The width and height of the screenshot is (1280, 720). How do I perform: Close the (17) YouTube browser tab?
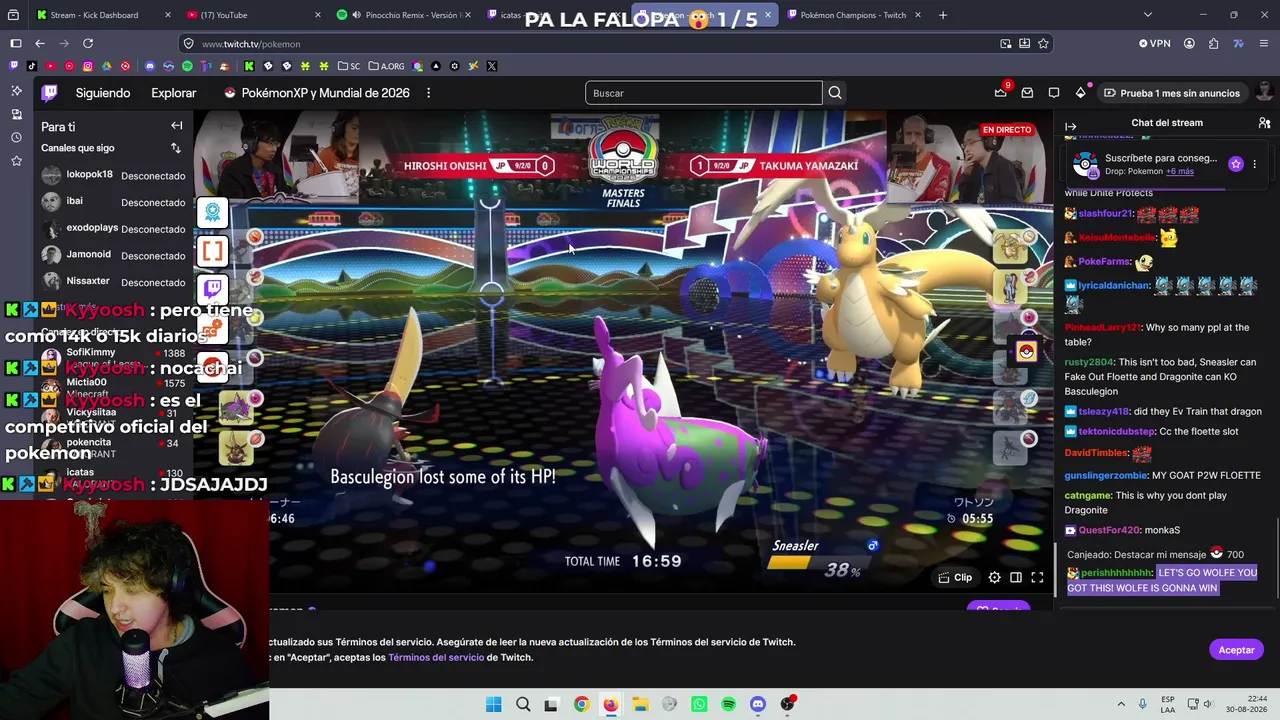click(x=318, y=15)
